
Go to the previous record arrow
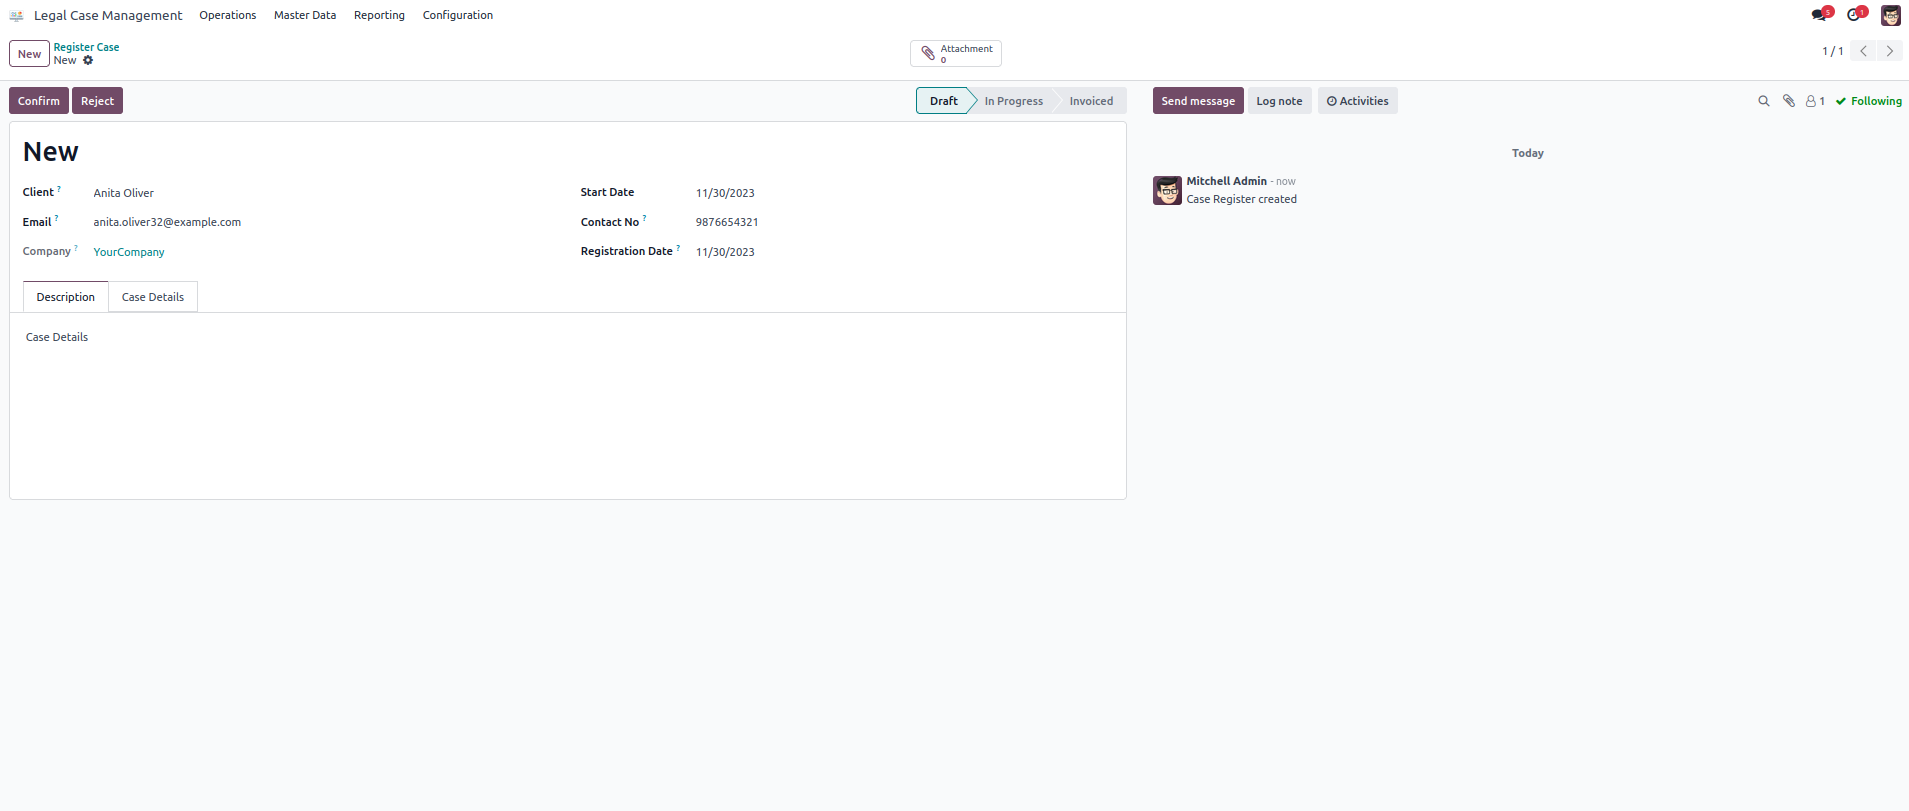[1863, 51]
